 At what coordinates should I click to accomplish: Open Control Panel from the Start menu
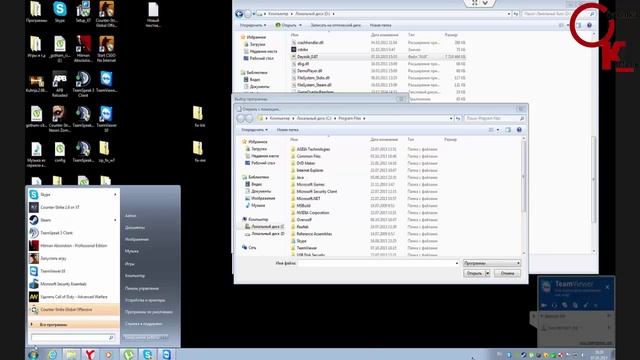click(142, 288)
